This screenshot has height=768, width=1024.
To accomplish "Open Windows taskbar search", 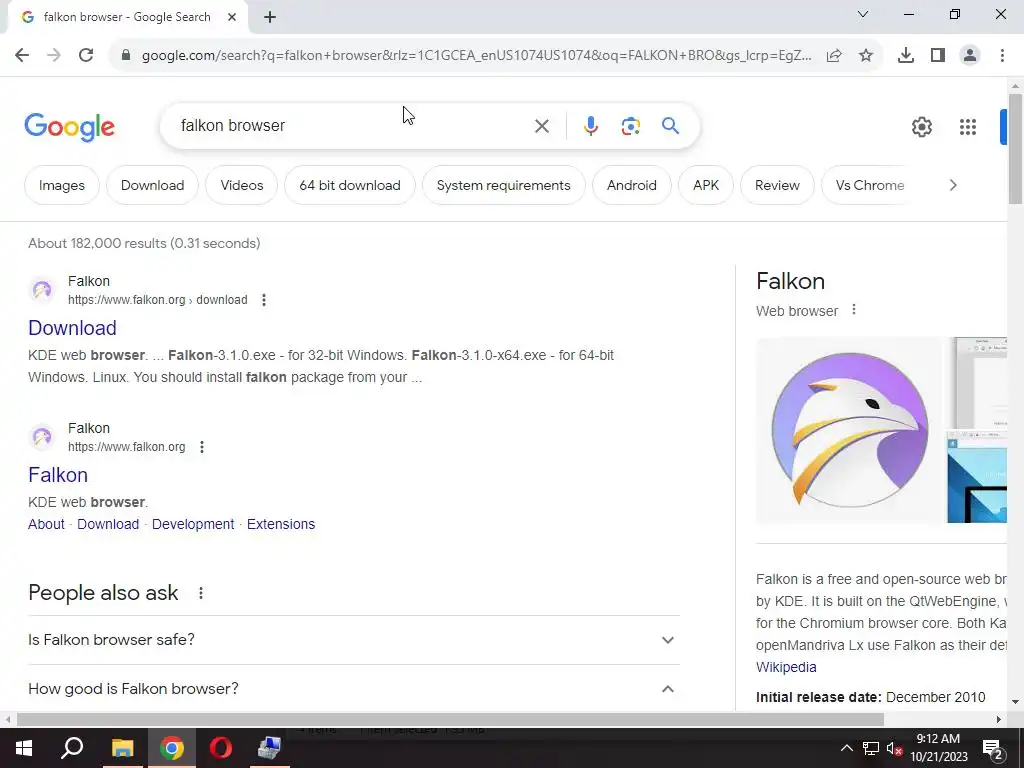I will (x=72, y=748).
